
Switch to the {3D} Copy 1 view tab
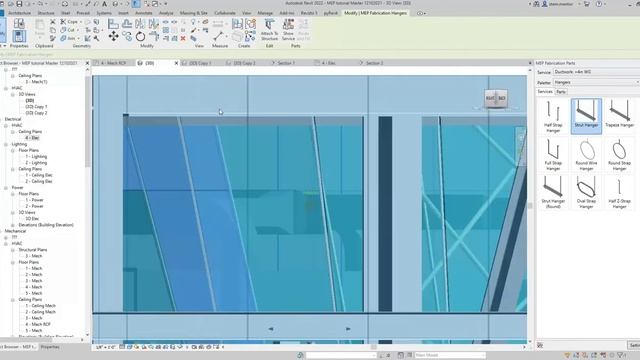point(200,63)
